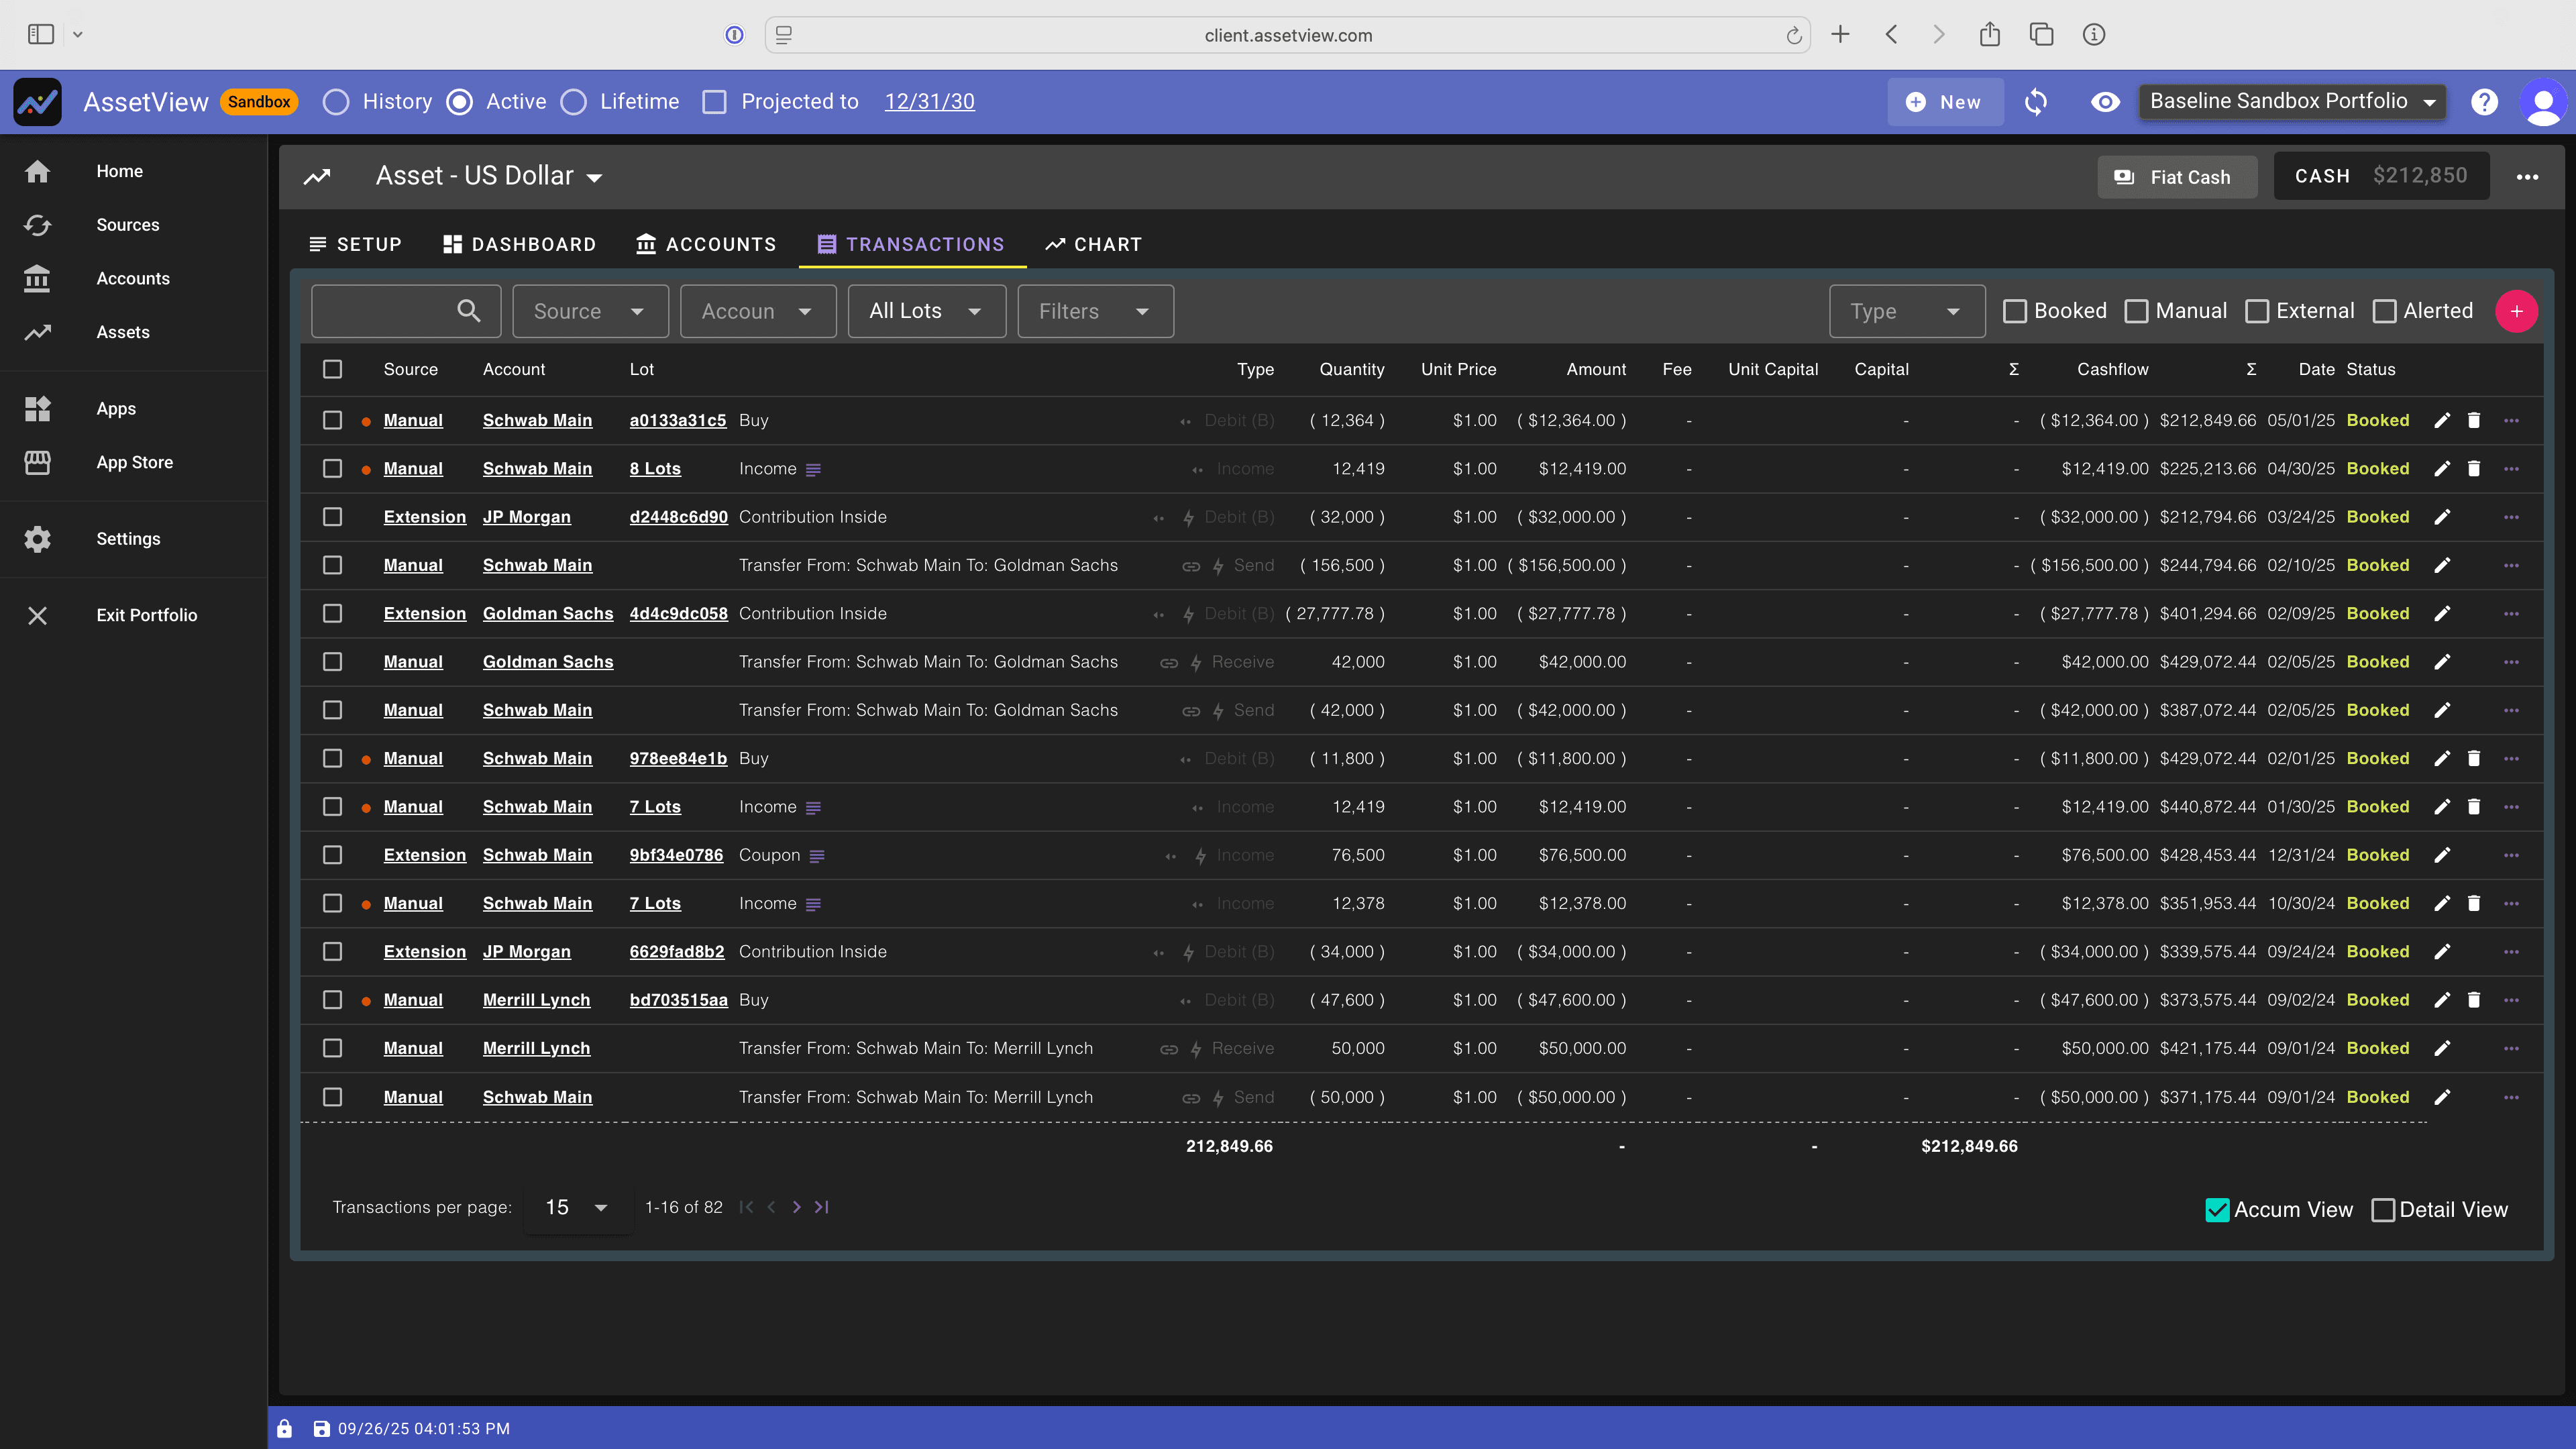Click the pink add transaction button
2576x1449 pixels.
(2517, 311)
